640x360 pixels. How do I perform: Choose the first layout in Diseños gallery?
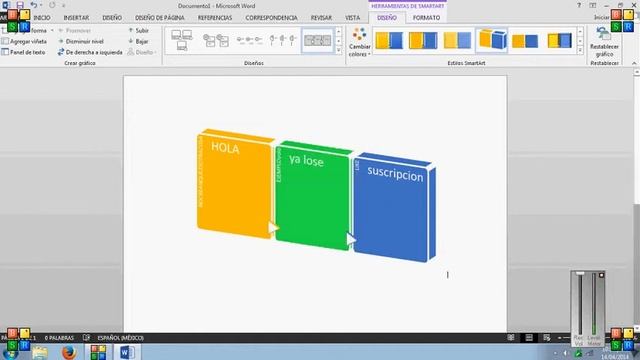coord(182,40)
